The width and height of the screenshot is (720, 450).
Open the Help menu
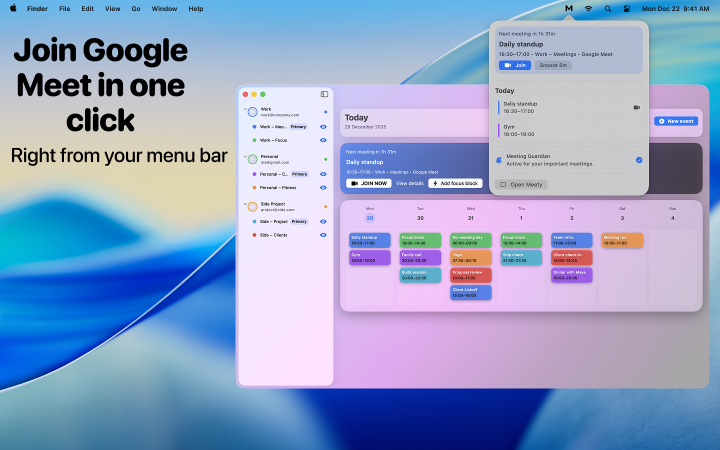pos(196,8)
